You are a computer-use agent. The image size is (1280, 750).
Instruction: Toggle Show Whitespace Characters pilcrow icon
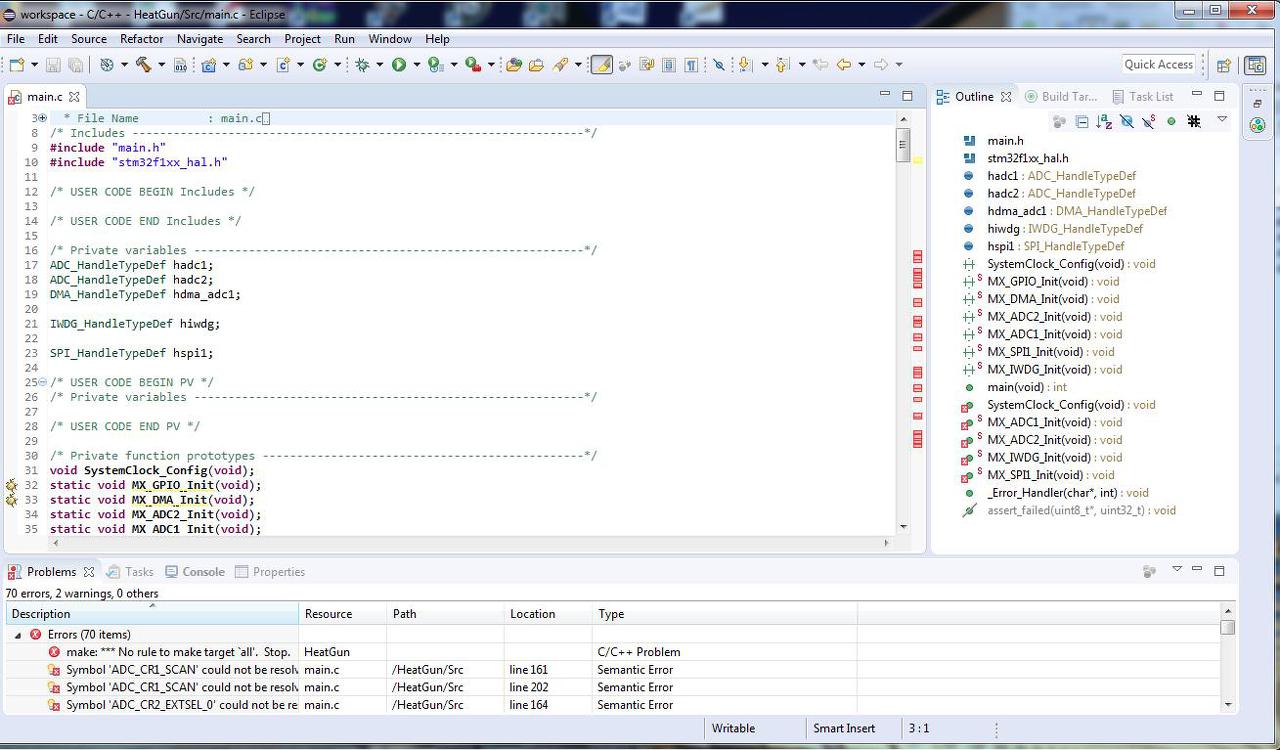coord(691,65)
